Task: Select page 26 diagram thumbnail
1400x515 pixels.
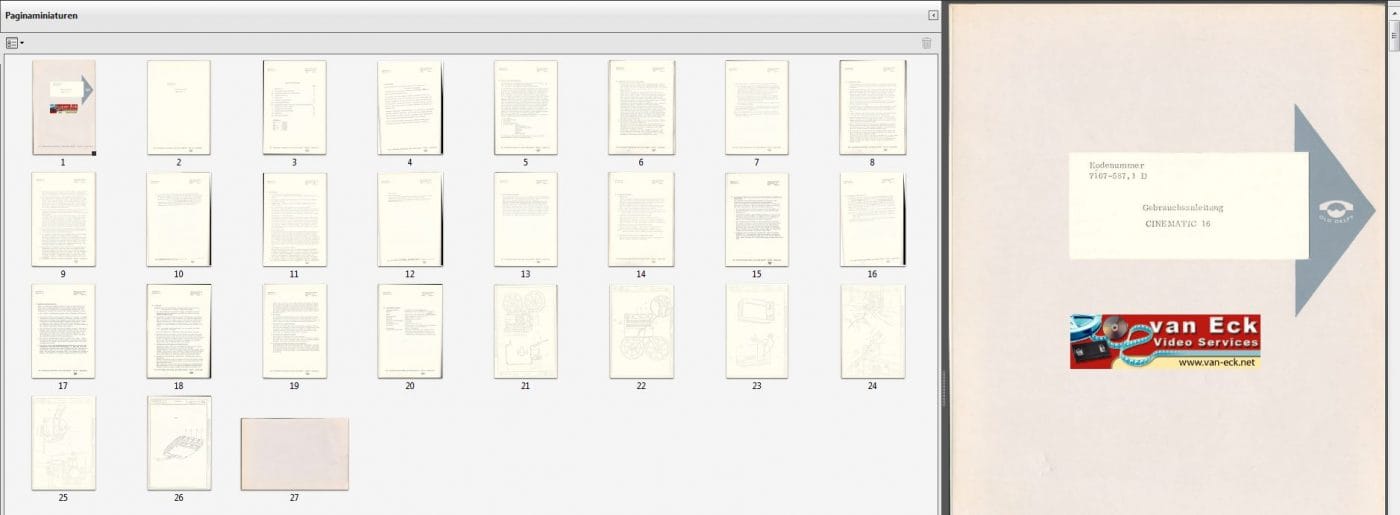Action: [179, 443]
